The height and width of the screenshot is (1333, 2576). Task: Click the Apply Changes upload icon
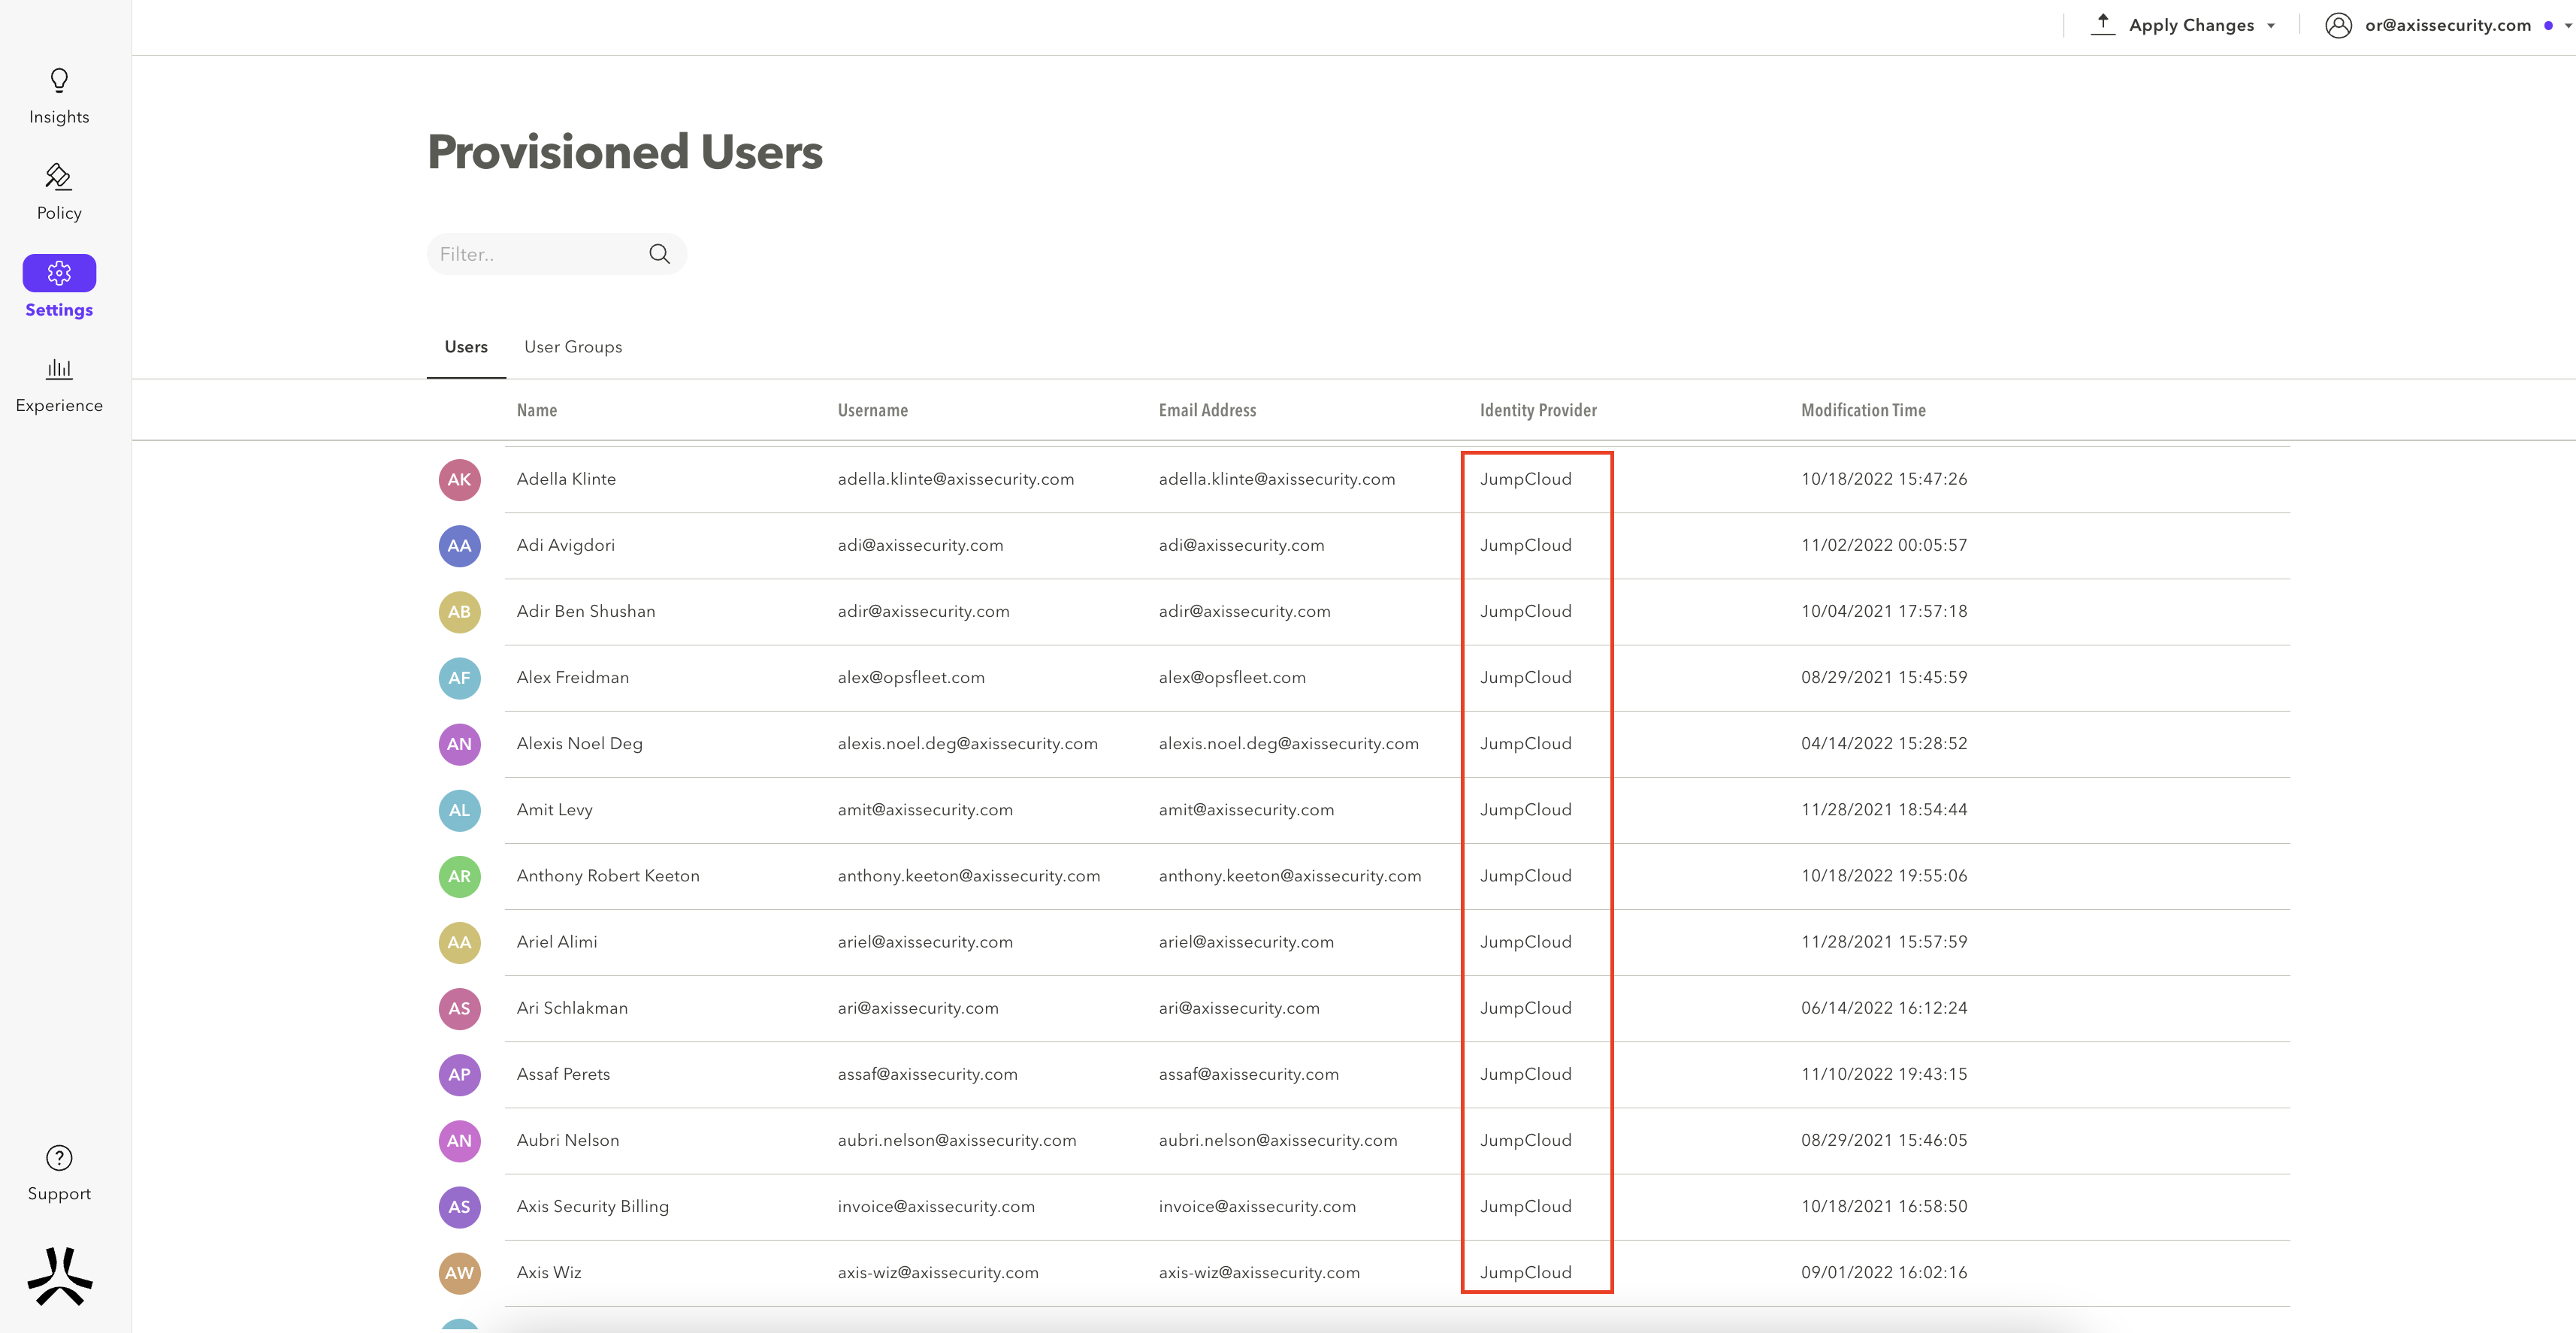2103,24
